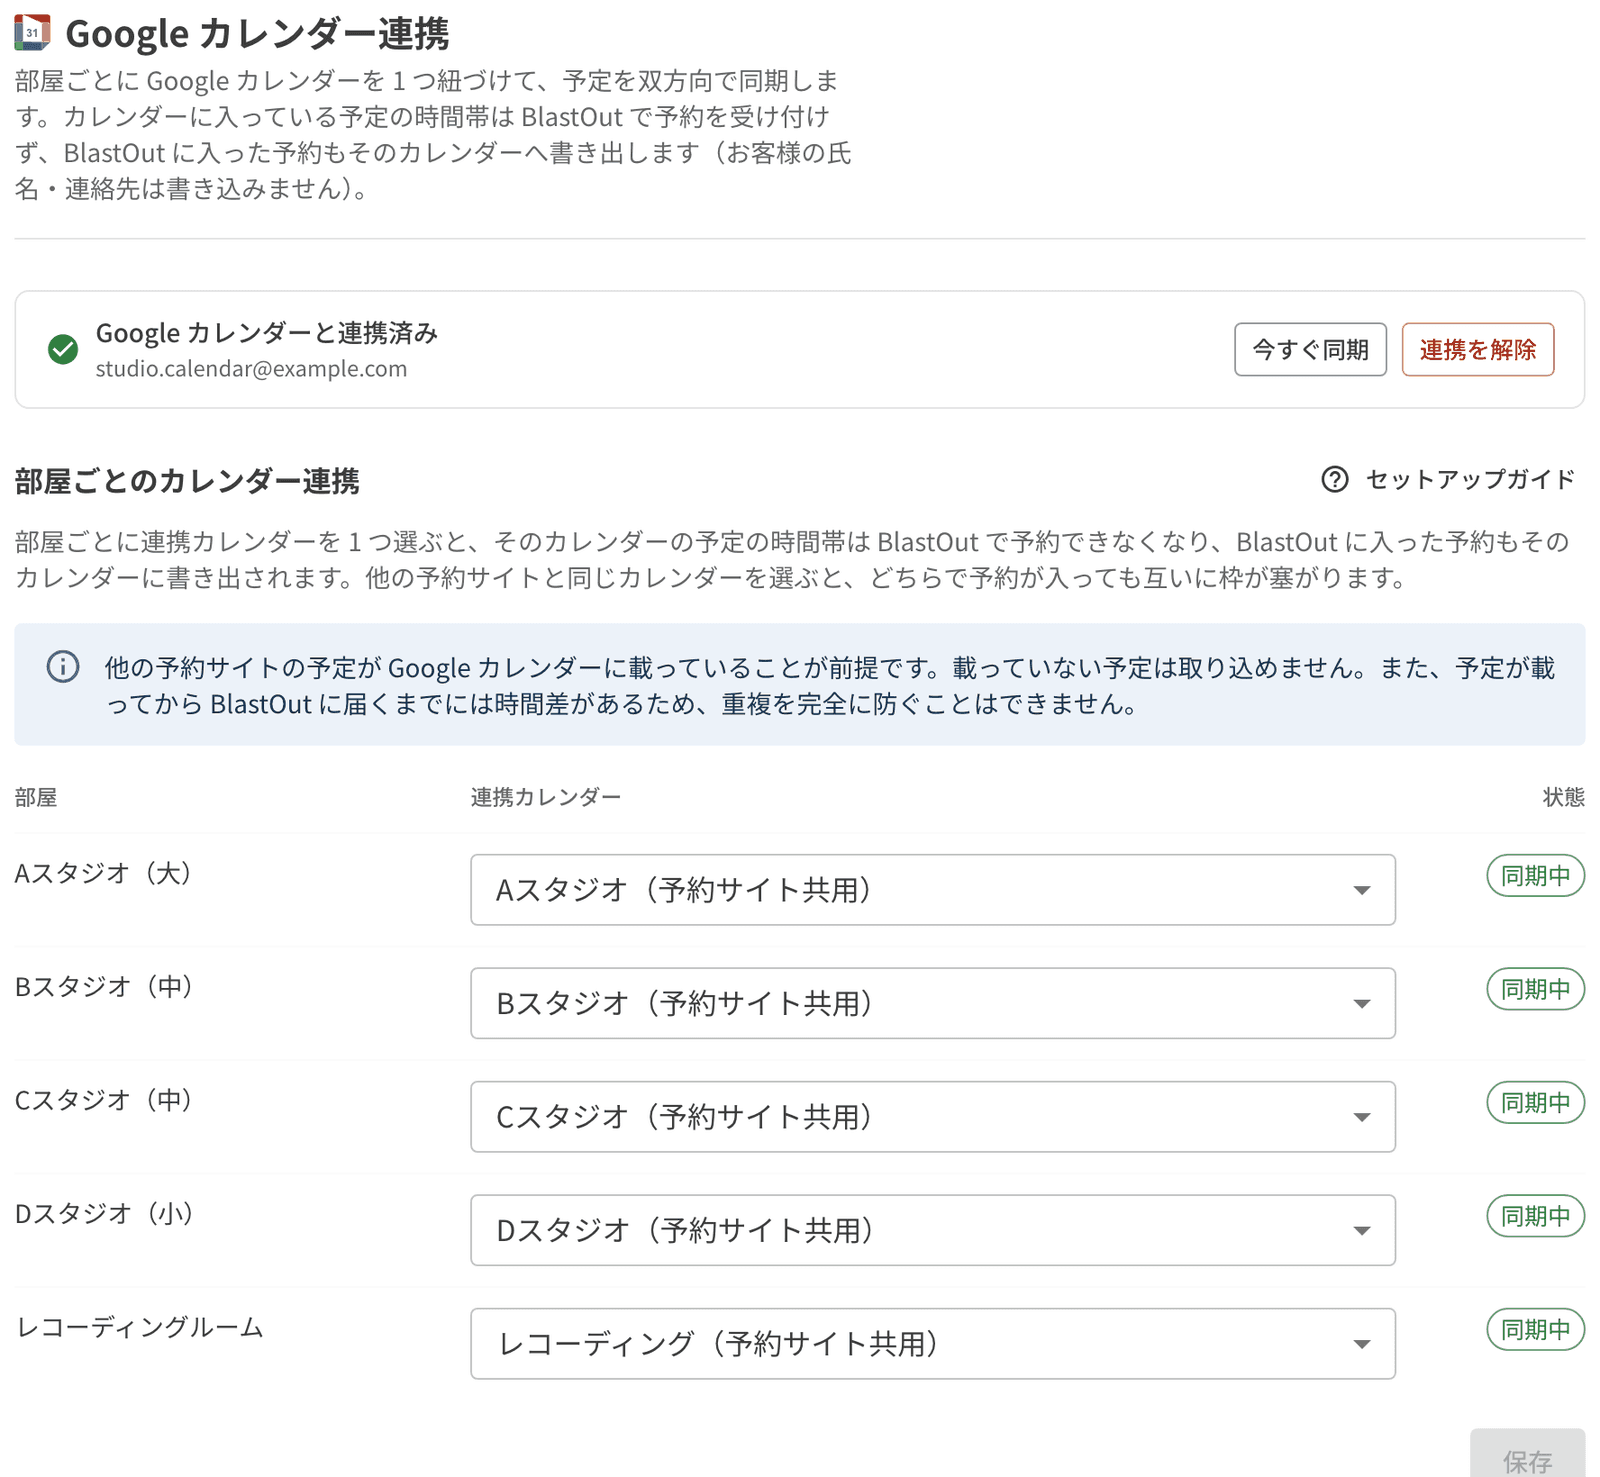Click the Aスタジオ（大） room name
The width and height of the screenshot is (1600, 1477).
[x=104, y=873]
